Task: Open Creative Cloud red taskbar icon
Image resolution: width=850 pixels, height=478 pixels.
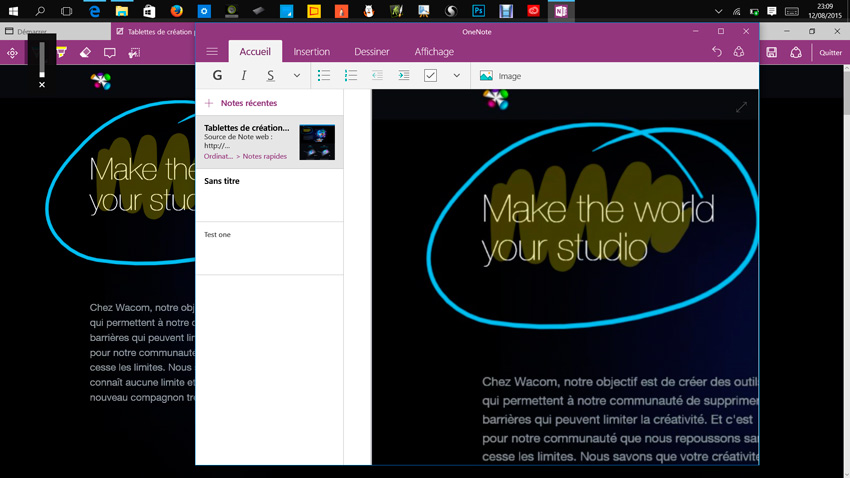Action: point(533,11)
